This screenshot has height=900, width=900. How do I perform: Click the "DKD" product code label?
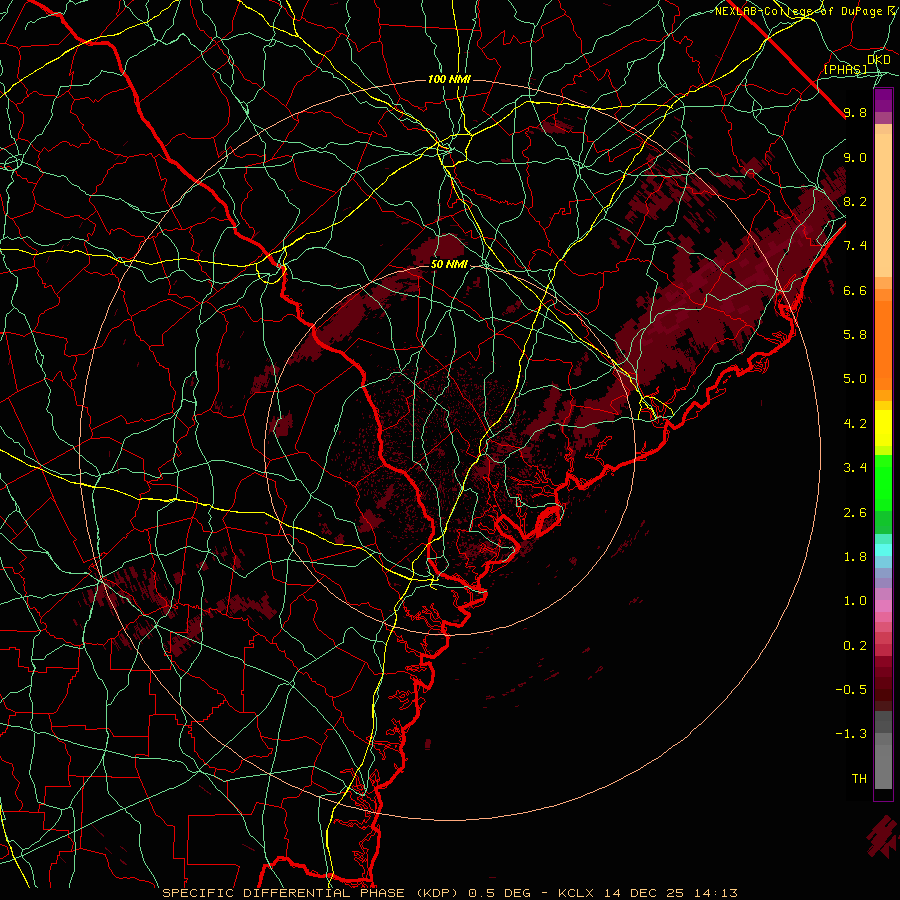pos(879,60)
